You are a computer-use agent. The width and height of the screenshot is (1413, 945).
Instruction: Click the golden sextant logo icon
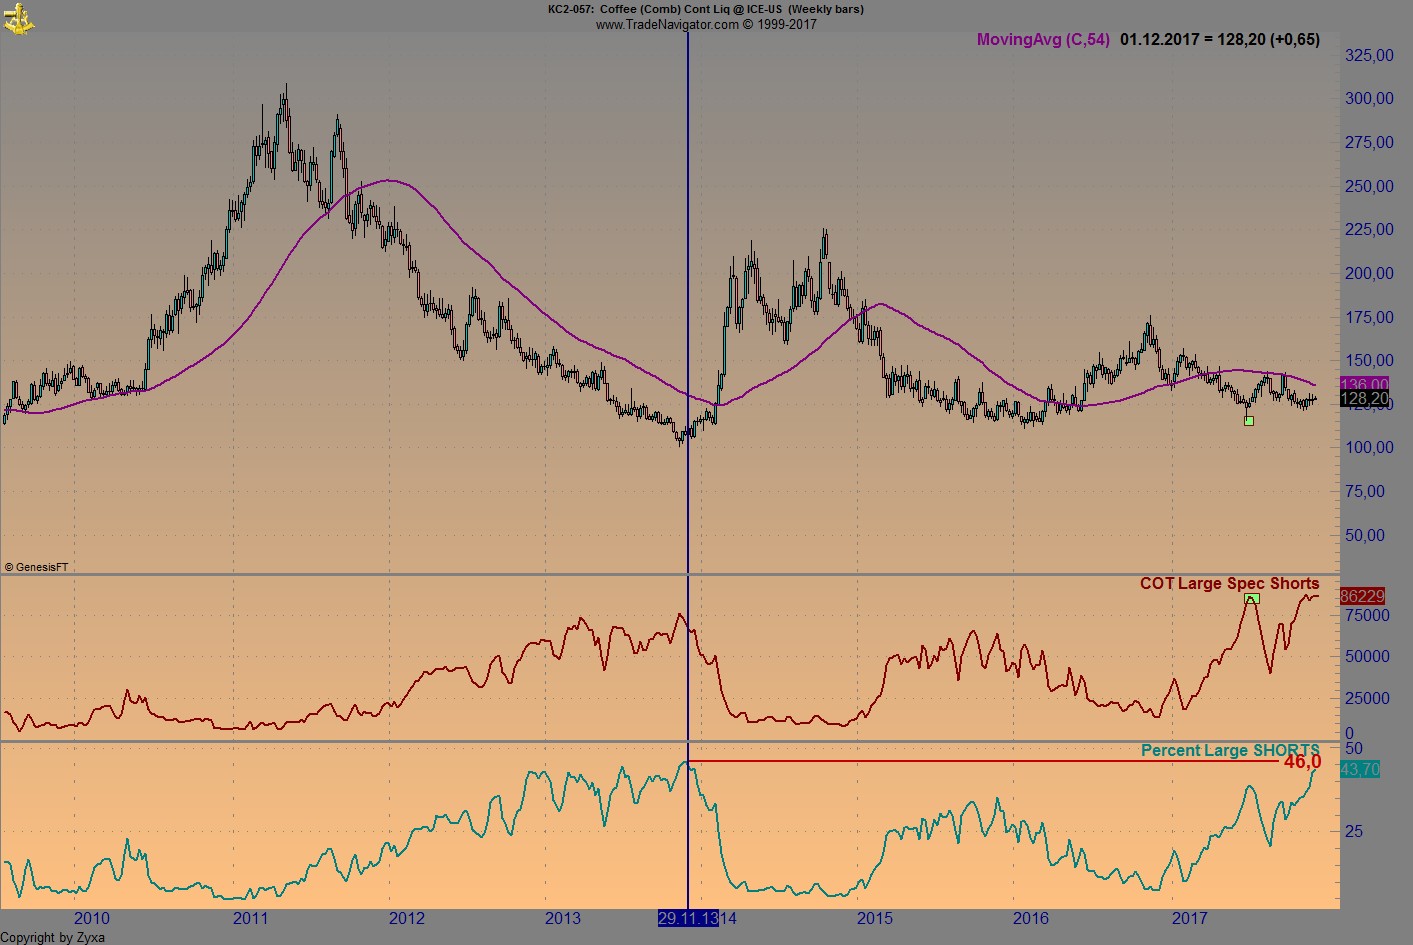18,18
